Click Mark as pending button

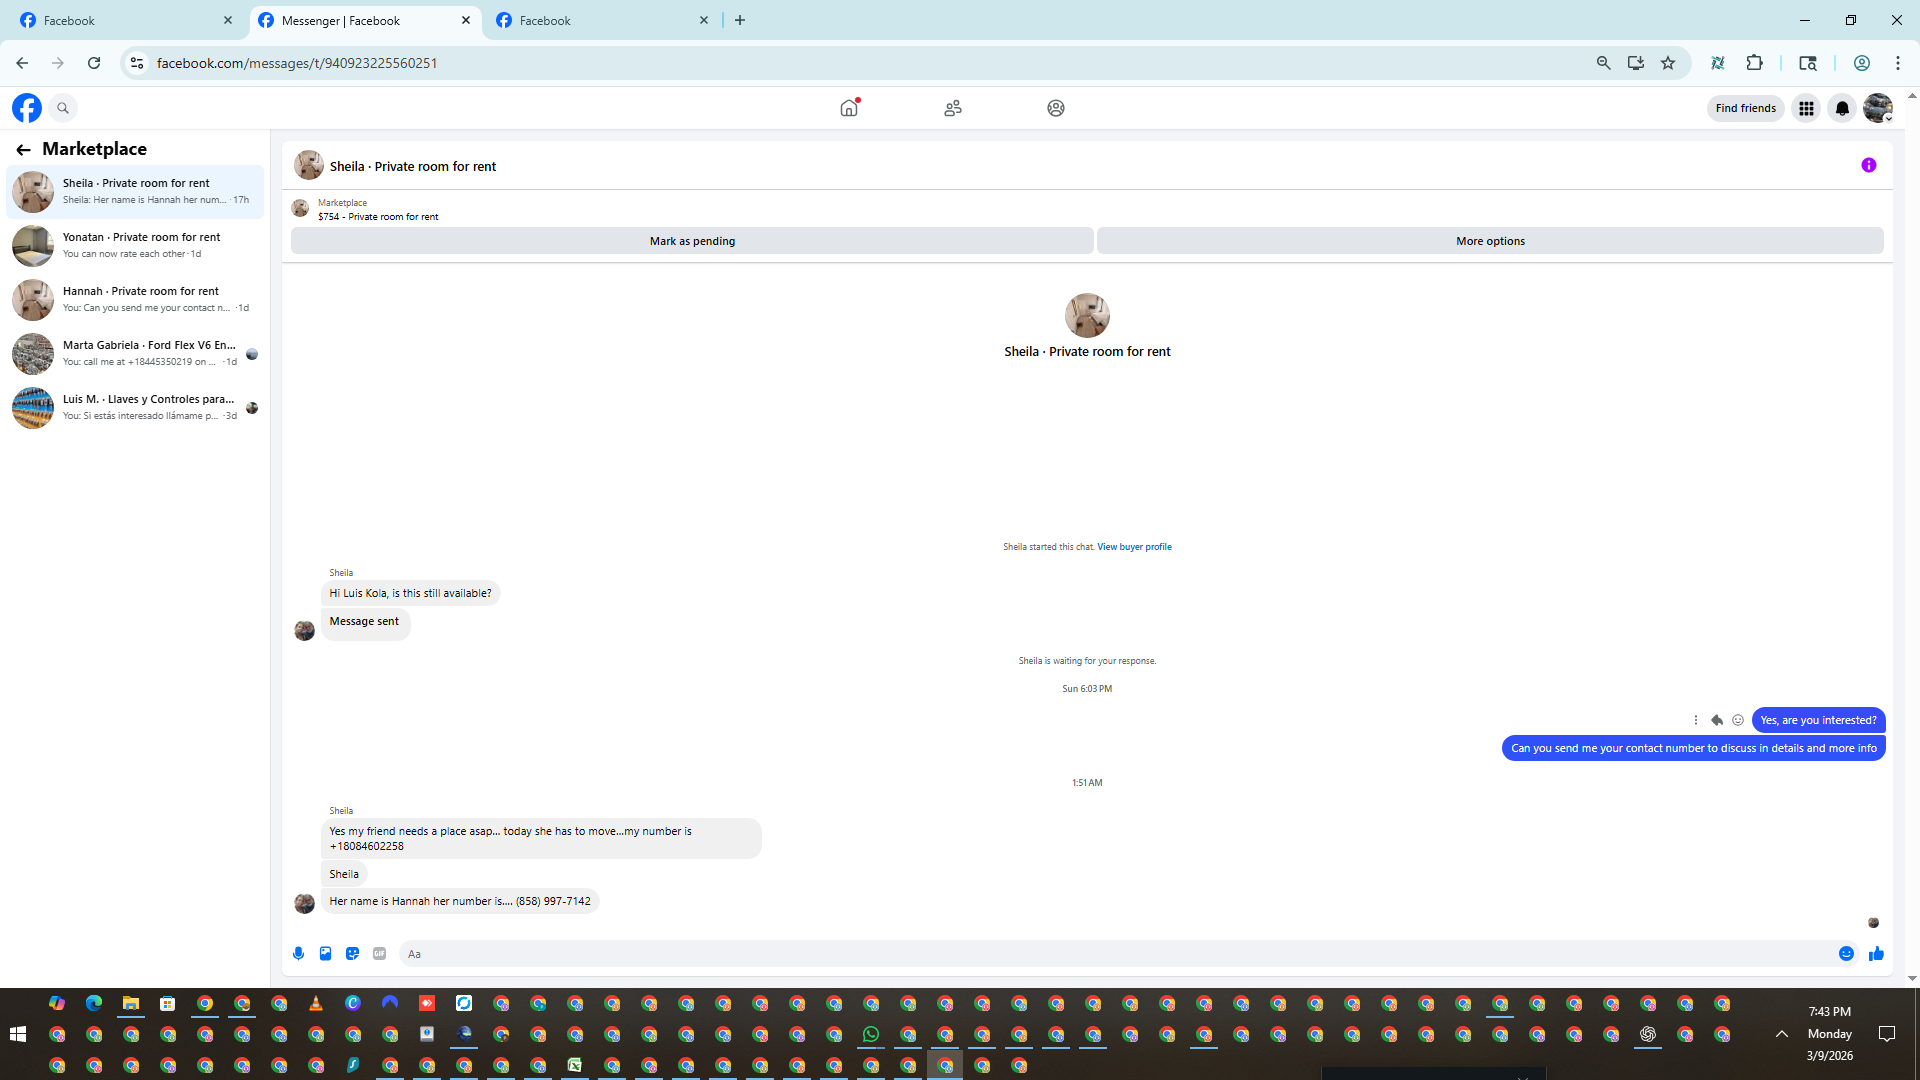pos(692,241)
